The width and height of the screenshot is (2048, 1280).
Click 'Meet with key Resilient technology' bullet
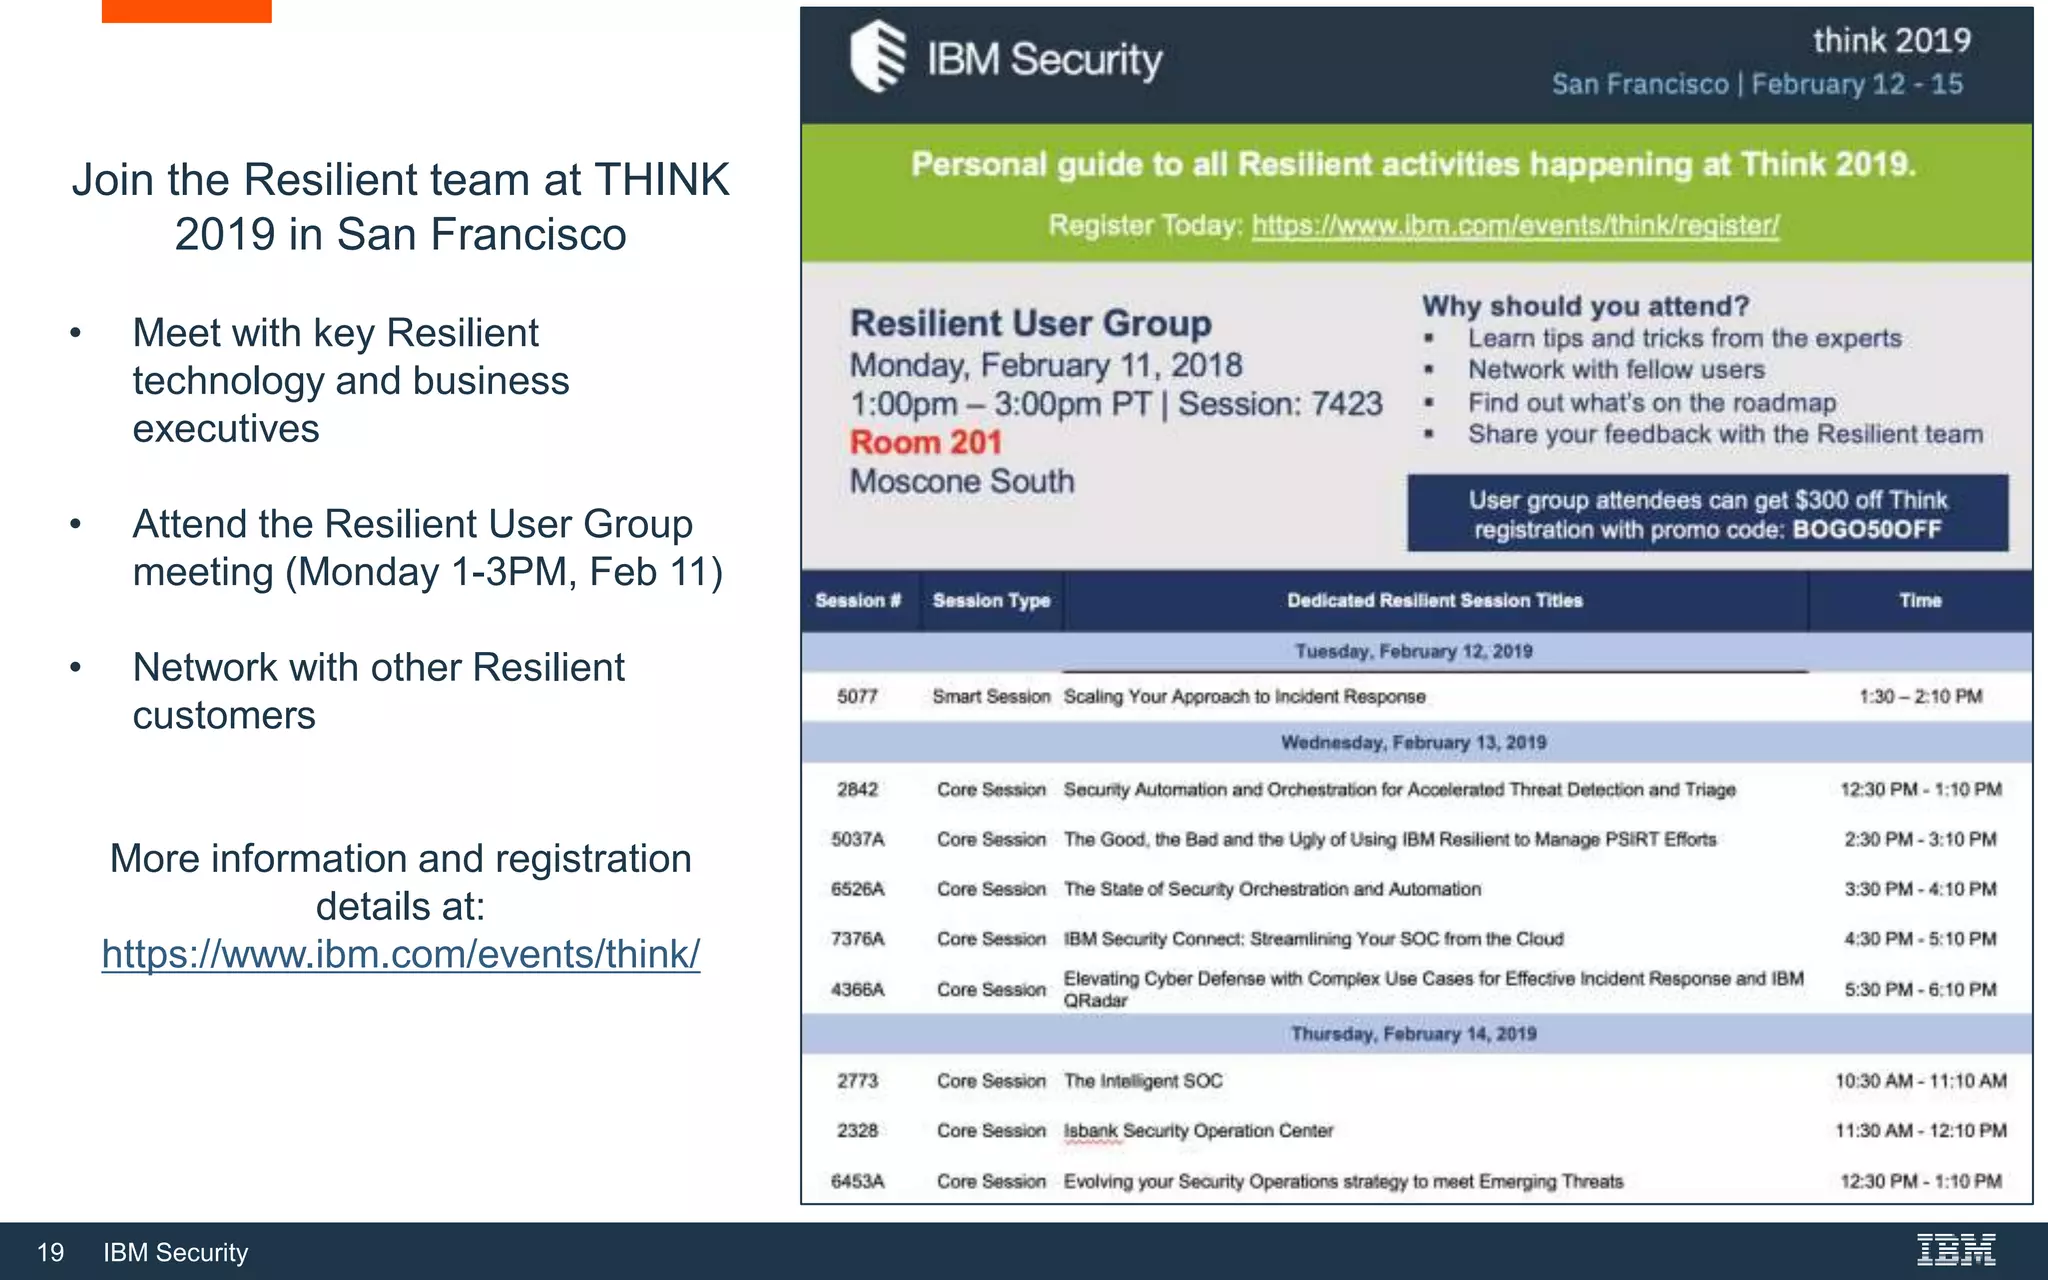351,381
